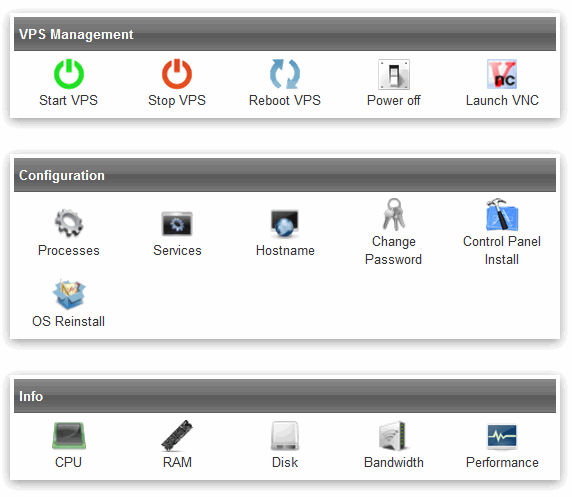The width and height of the screenshot is (572, 497).
Task: View the CPU chip icon
Action: pyautogui.click(x=69, y=435)
